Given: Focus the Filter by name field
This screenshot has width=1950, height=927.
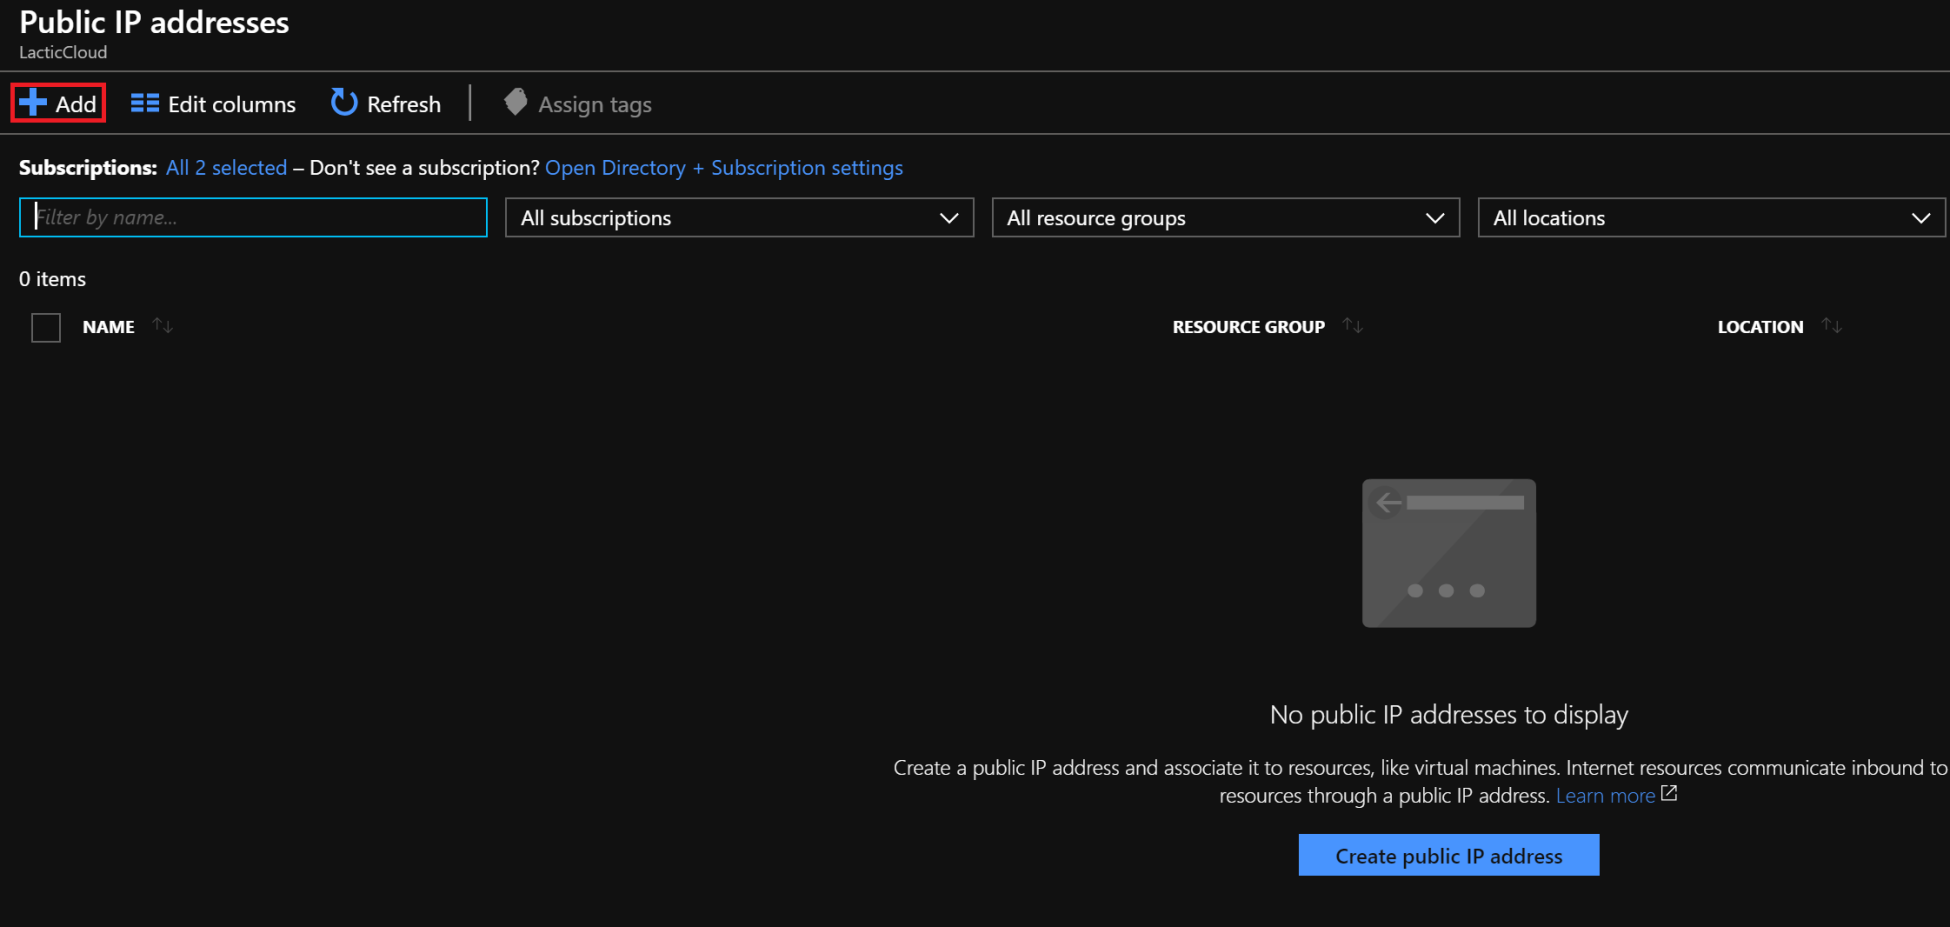Looking at the screenshot, I should click(253, 217).
